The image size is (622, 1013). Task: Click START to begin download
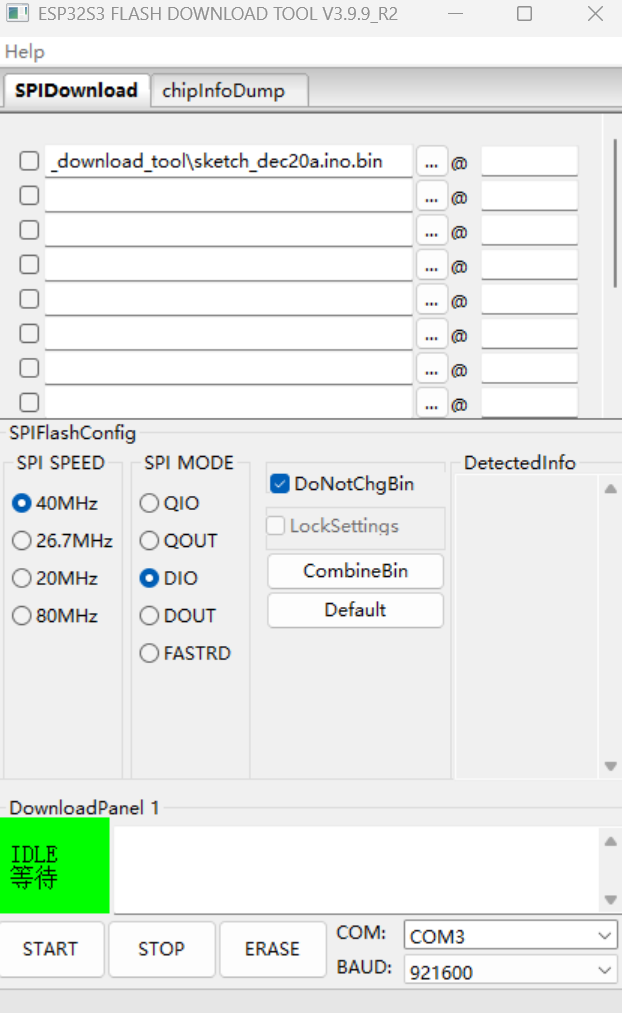(51, 949)
